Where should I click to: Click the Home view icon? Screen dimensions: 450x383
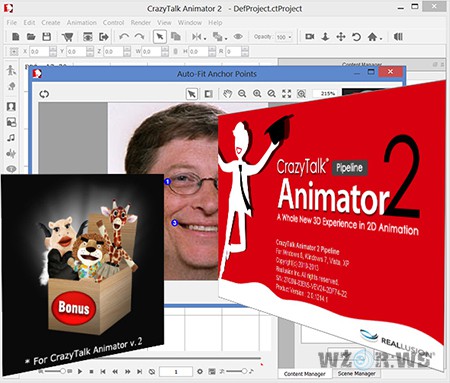pyautogui.click(x=372, y=37)
